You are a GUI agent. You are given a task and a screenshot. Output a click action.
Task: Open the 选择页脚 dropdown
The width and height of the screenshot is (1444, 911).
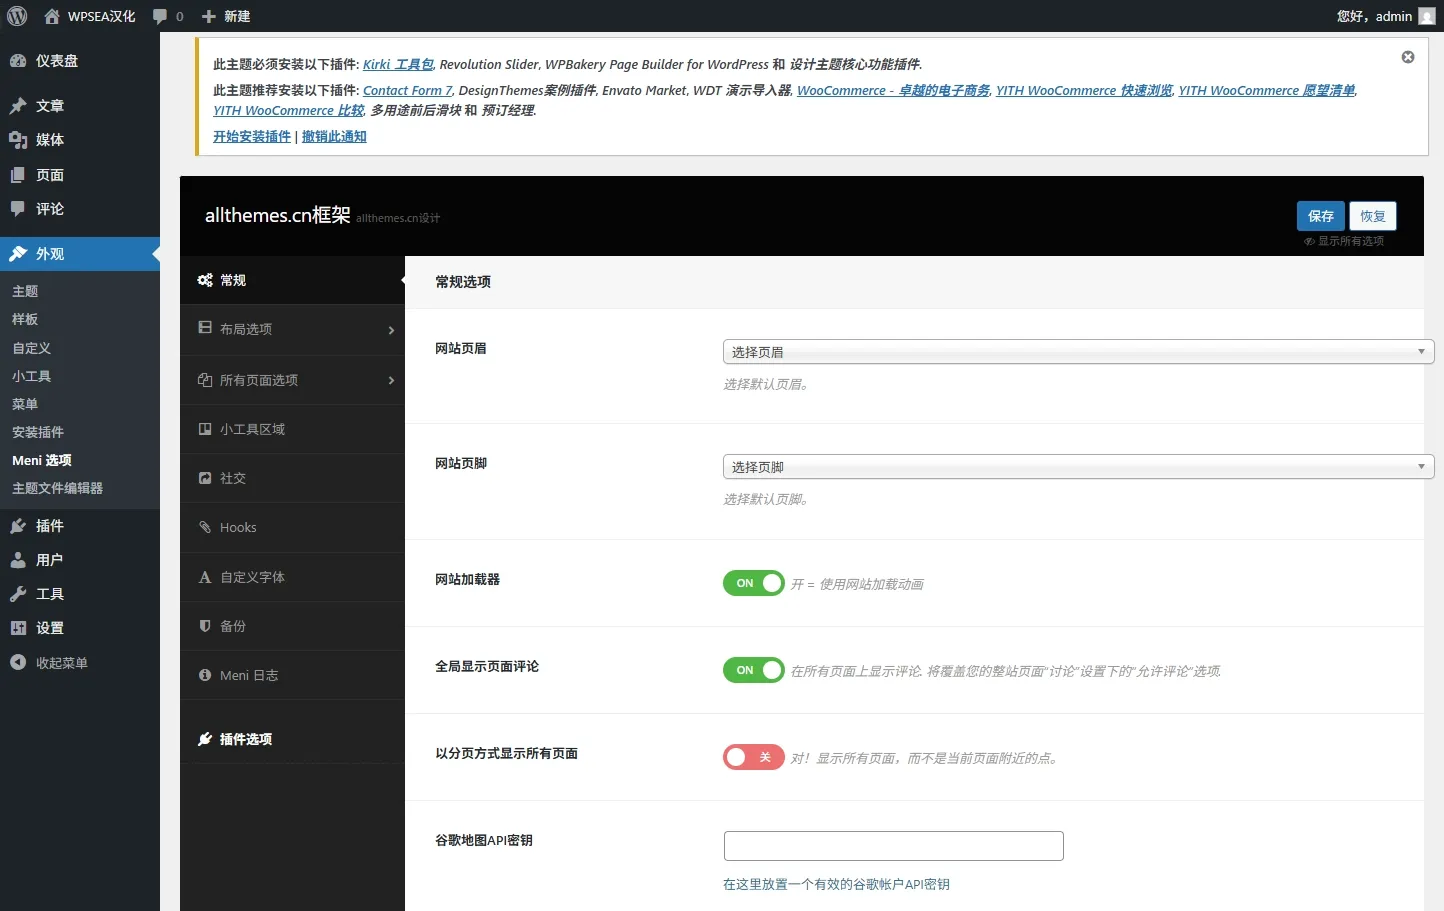pyautogui.click(x=1077, y=467)
